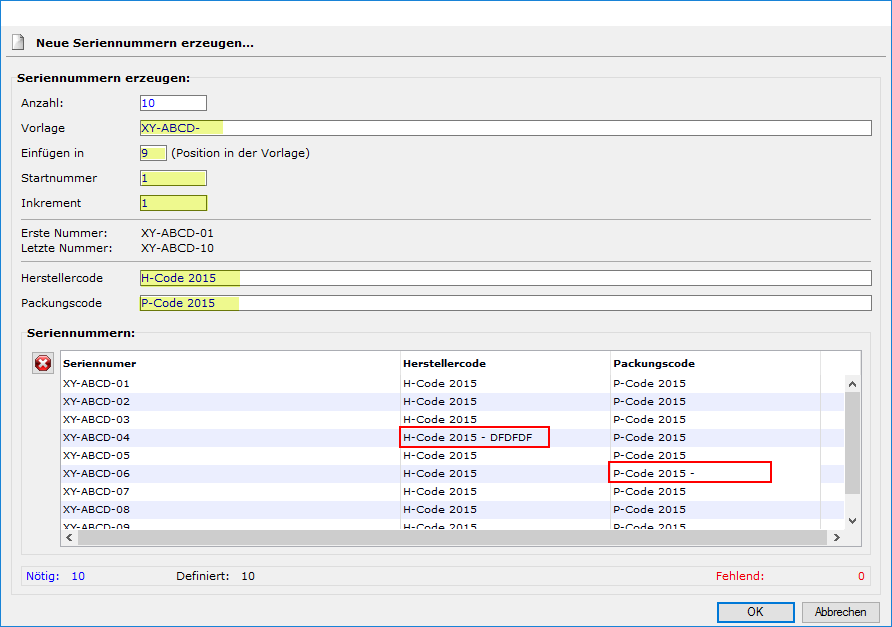This screenshot has height=627, width=892.
Task: Select the row XY-ABCD-01
Action: pyautogui.click(x=97, y=384)
